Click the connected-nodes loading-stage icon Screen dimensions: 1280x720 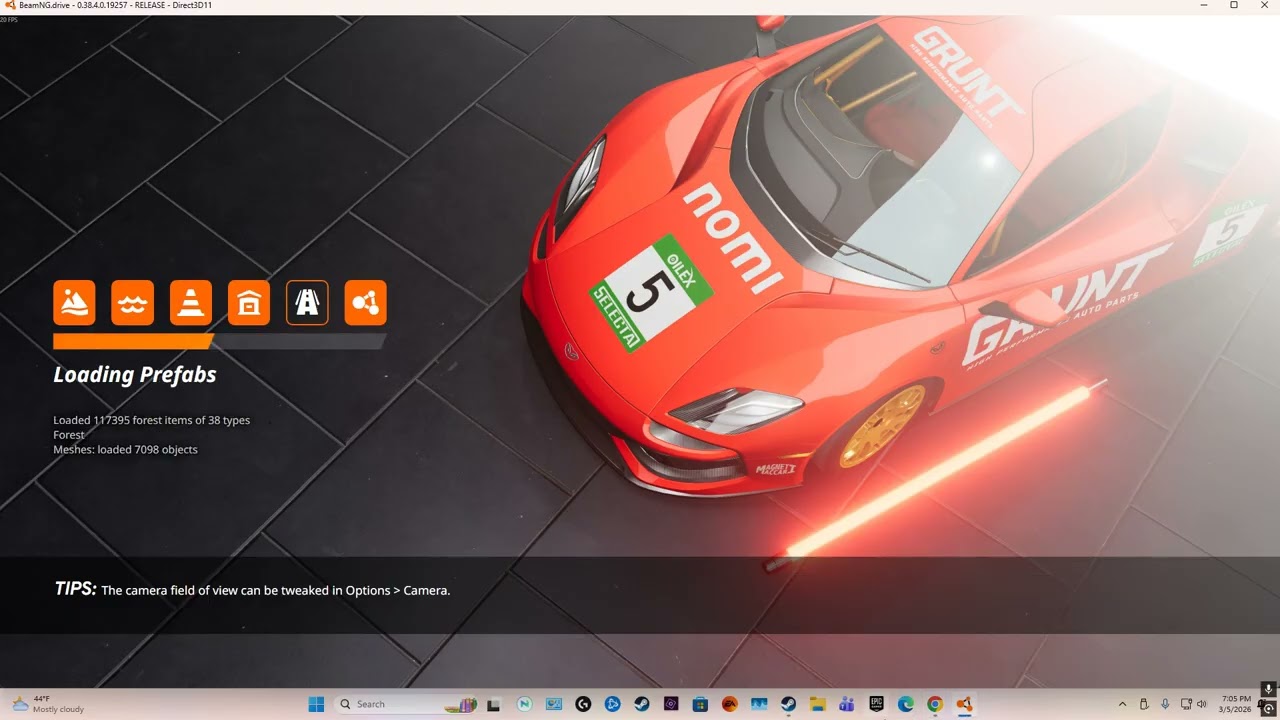coord(365,302)
